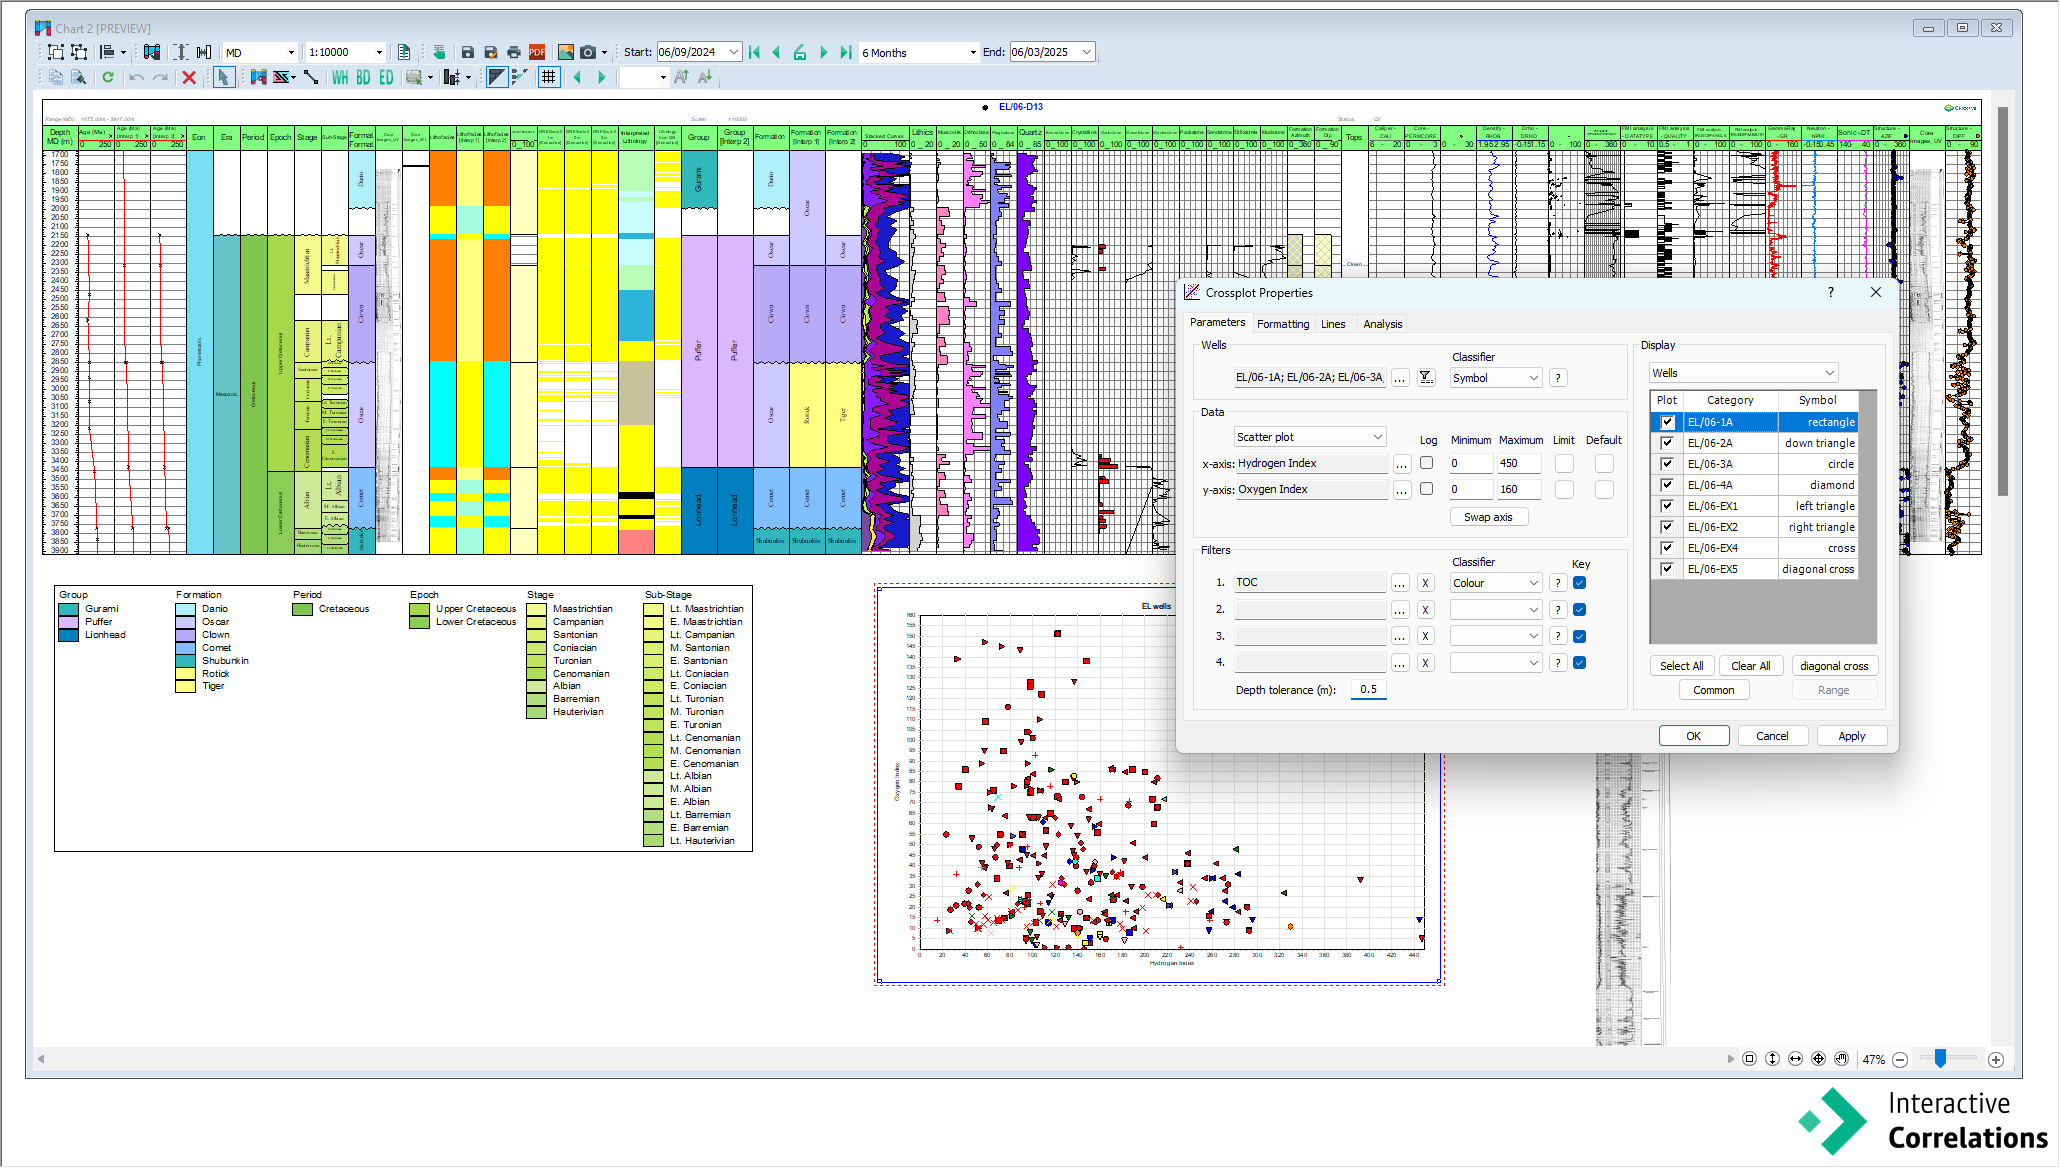Click the save chart icon in toolbar
This screenshot has width=2060, height=1168.
[x=467, y=52]
